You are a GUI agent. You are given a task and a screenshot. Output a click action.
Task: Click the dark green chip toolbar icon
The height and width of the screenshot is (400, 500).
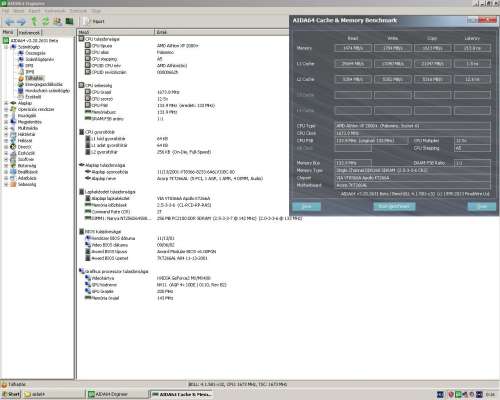point(69,22)
